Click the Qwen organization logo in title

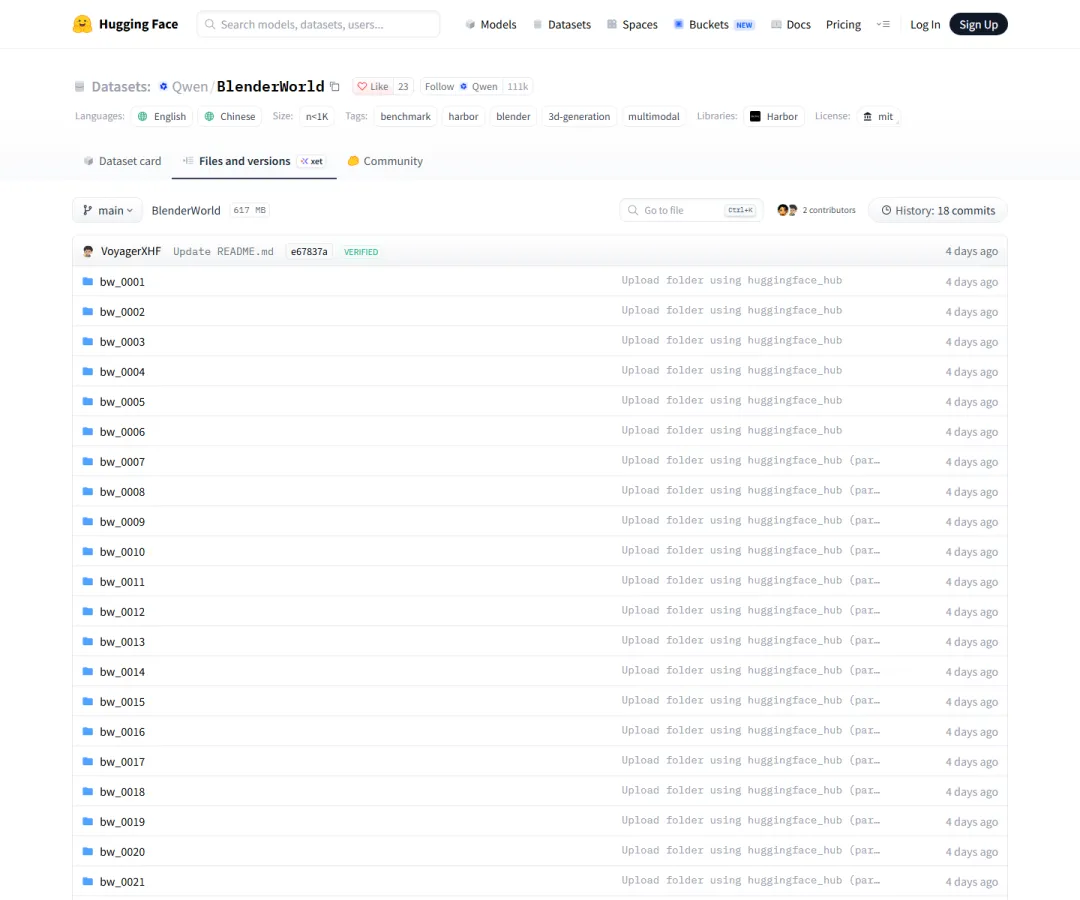pos(163,87)
